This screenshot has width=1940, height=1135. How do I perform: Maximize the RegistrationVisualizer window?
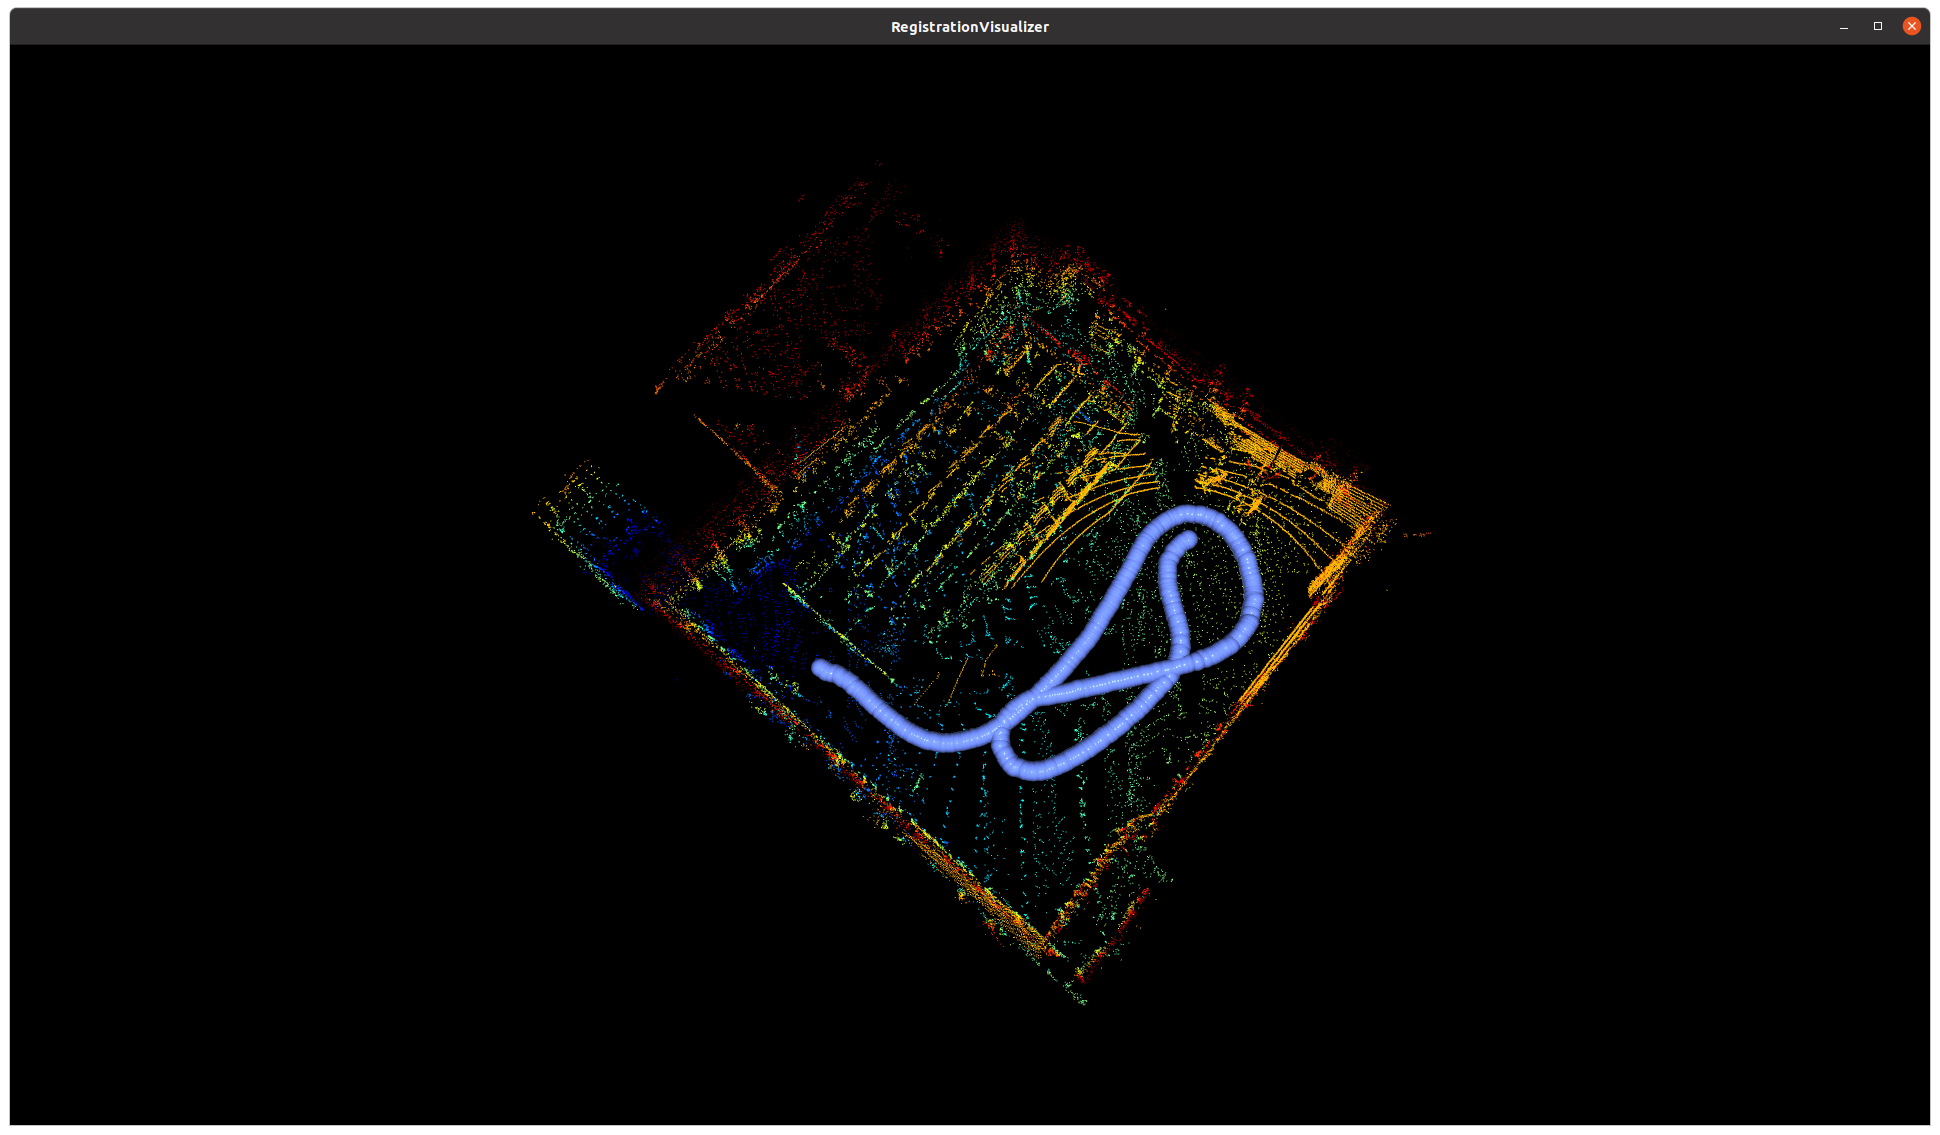pos(1877,27)
